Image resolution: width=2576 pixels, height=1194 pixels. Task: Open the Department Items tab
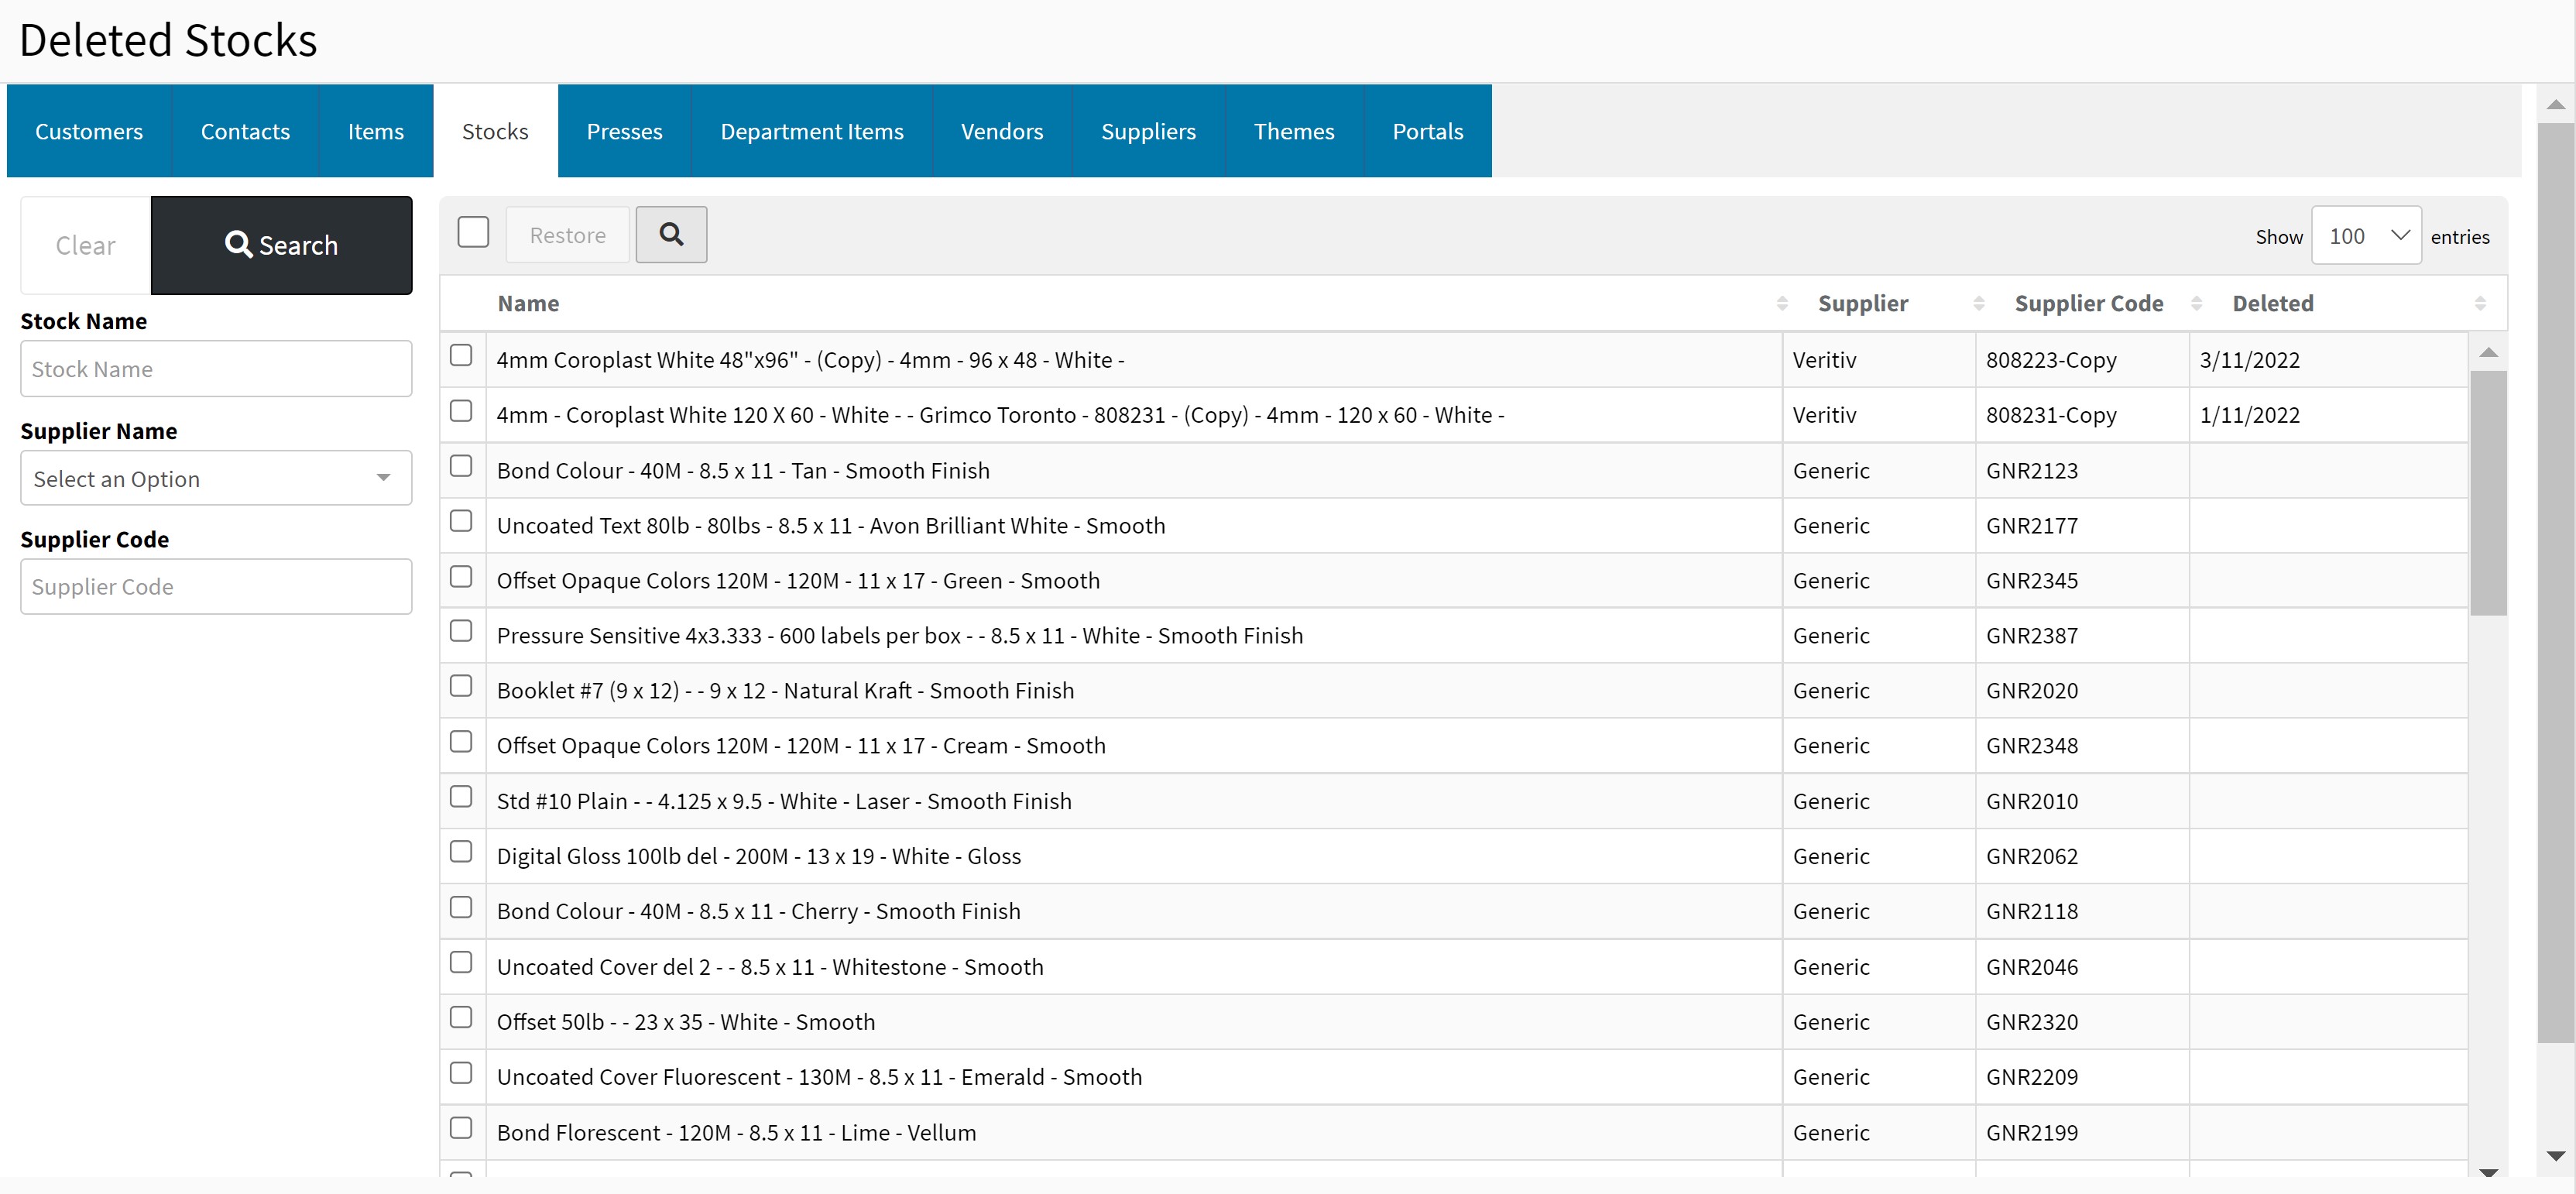(x=811, y=131)
